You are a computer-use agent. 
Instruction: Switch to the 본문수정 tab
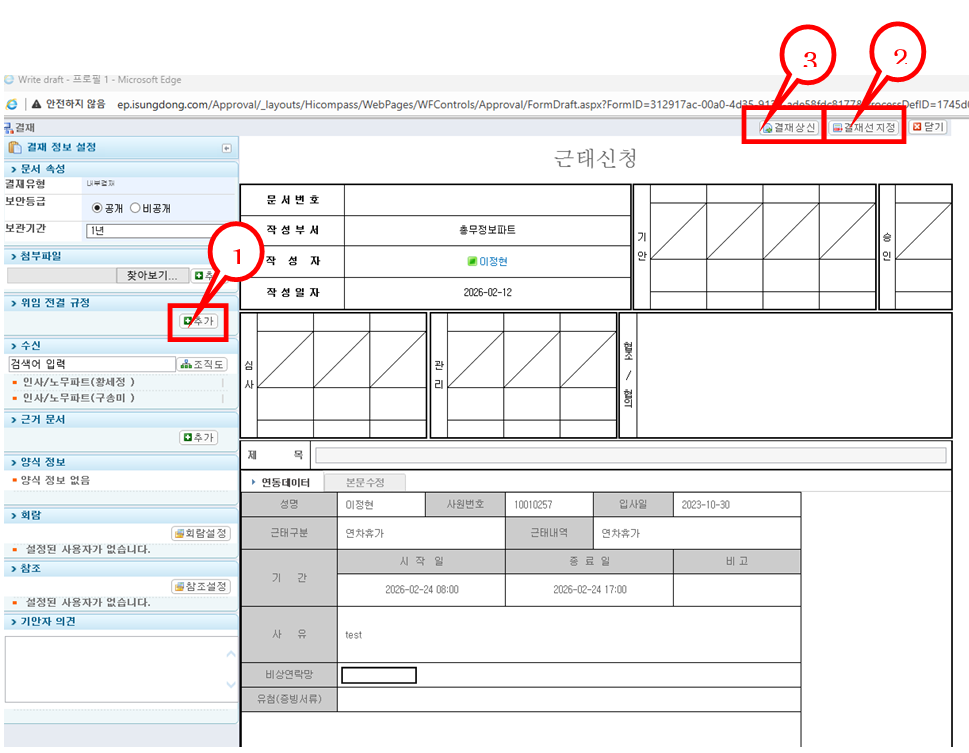(366, 481)
